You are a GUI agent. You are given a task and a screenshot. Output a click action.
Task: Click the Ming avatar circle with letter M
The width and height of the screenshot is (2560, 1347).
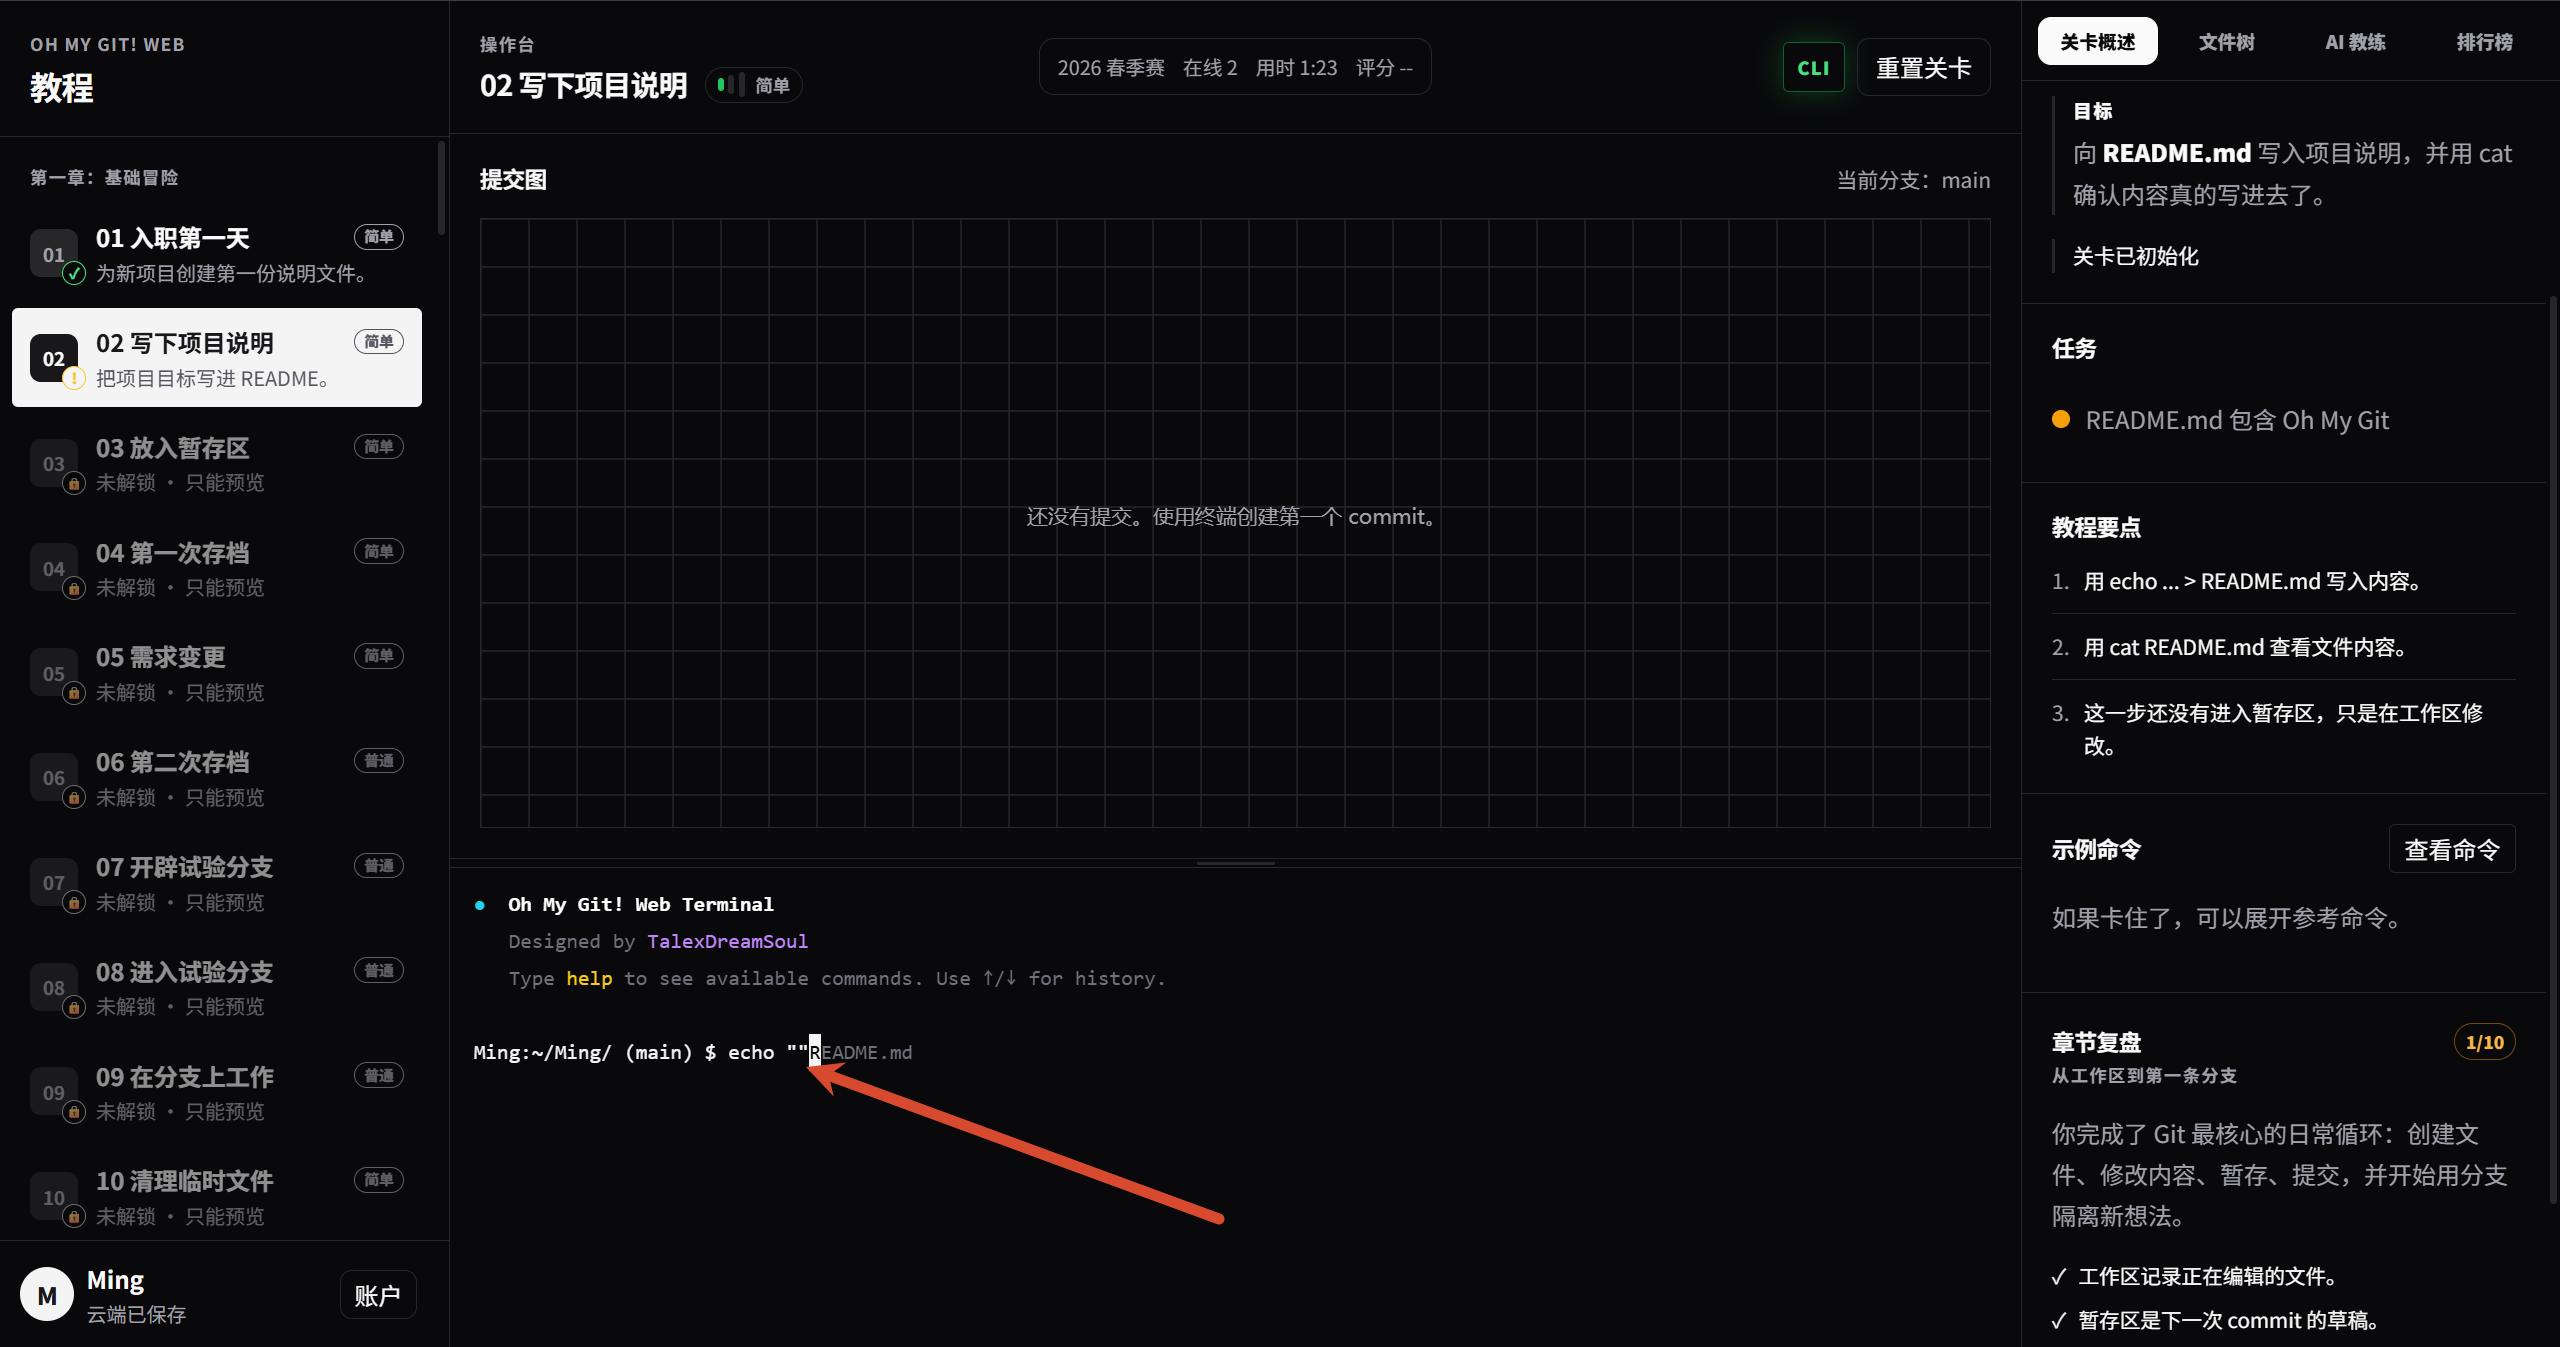47,1295
